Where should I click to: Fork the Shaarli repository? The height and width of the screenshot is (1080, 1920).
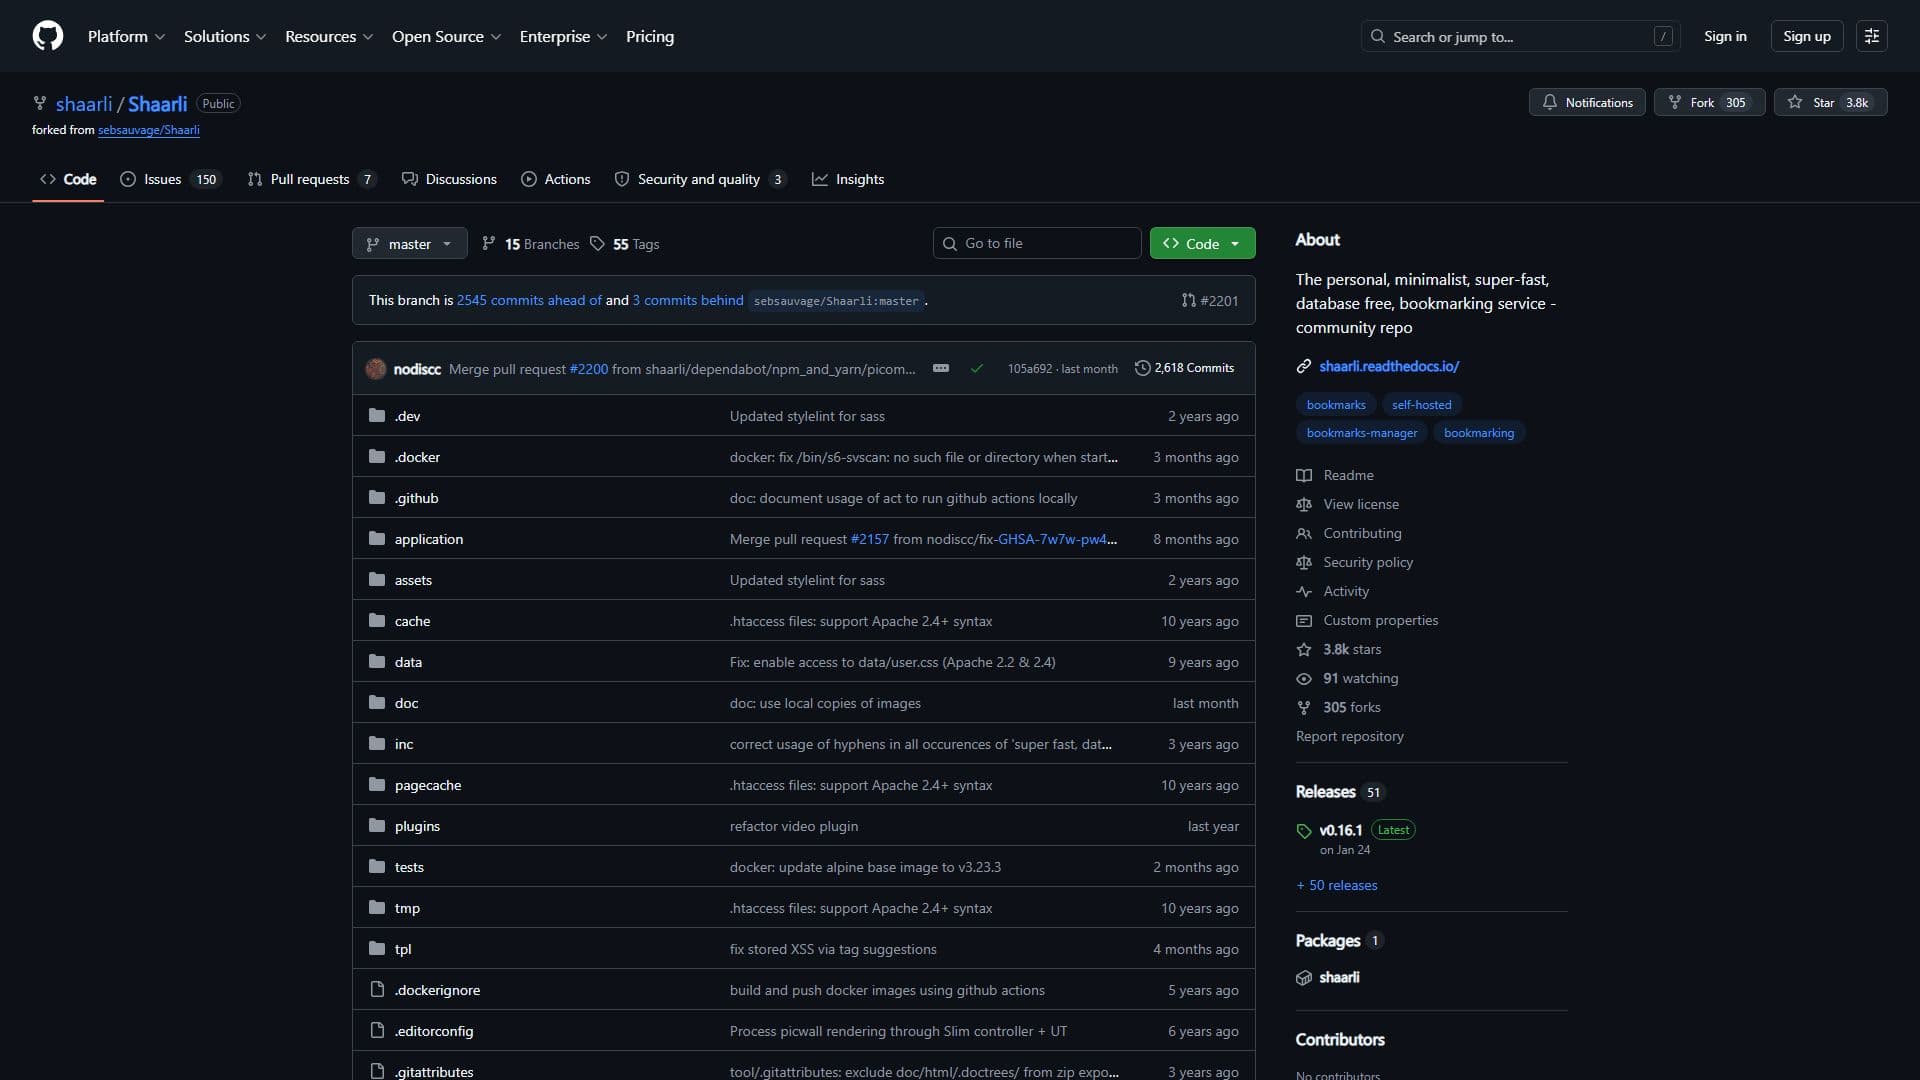click(x=1709, y=102)
